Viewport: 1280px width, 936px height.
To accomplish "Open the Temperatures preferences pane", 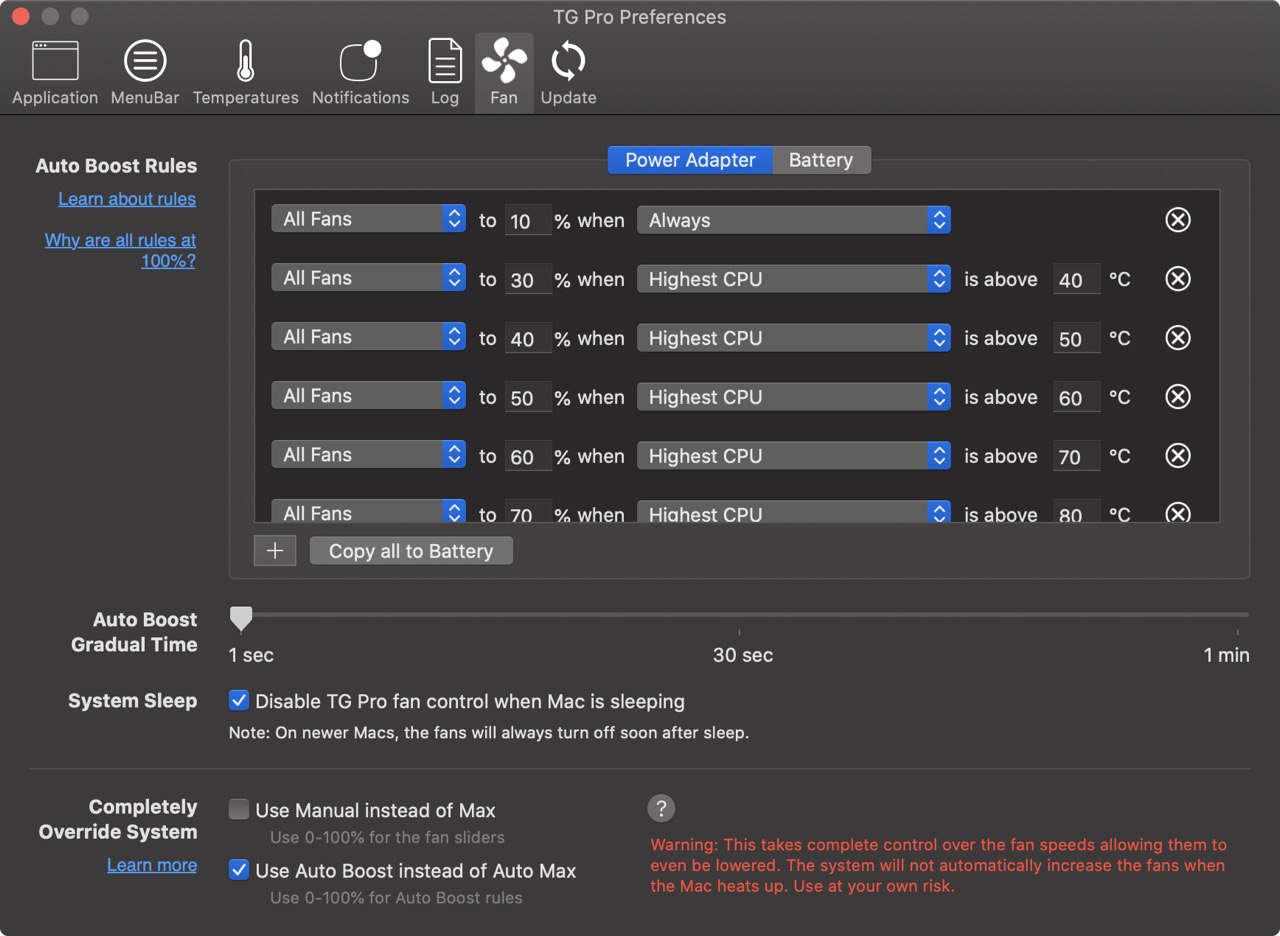I will tap(245, 72).
